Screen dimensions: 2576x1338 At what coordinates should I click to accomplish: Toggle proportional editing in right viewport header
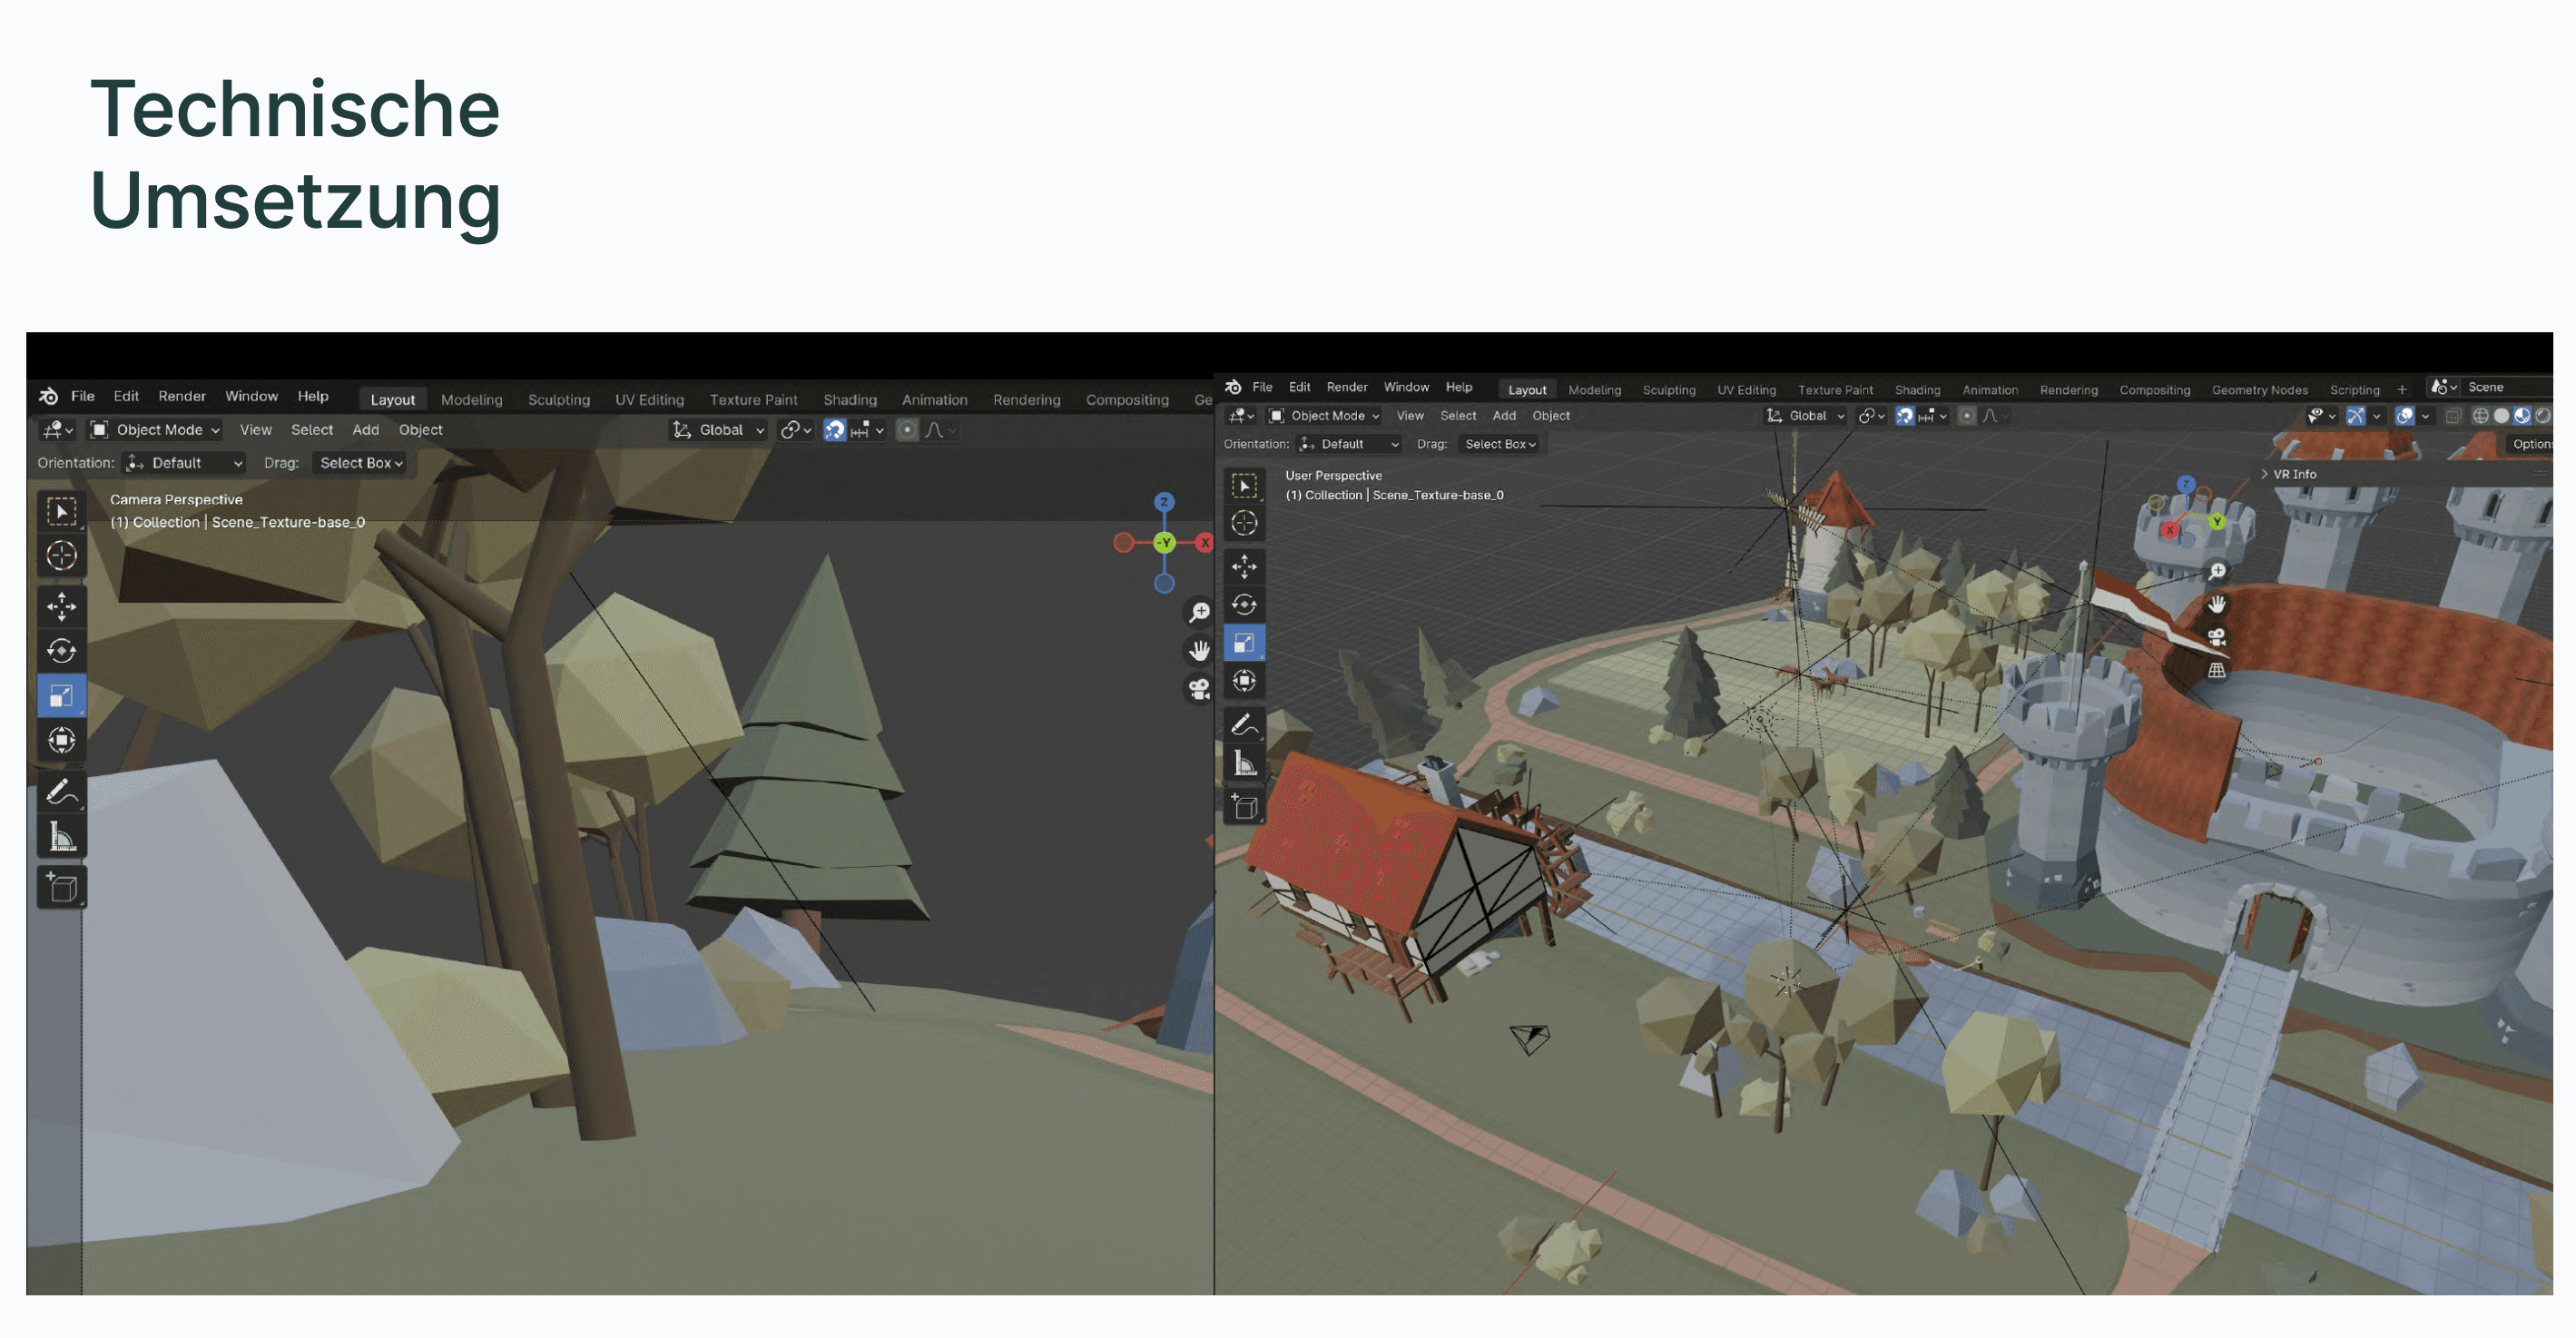pos(1966,416)
